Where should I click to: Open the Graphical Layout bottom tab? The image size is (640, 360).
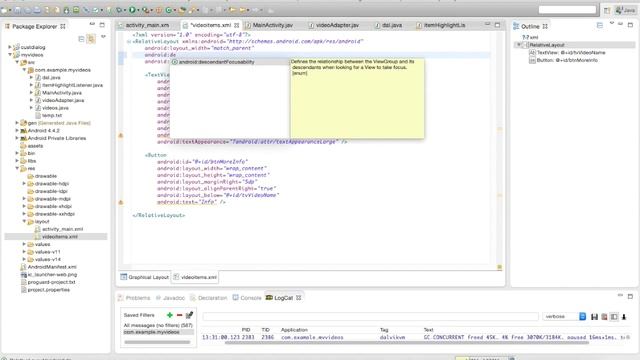pyautogui.click(x=144, y=277)
